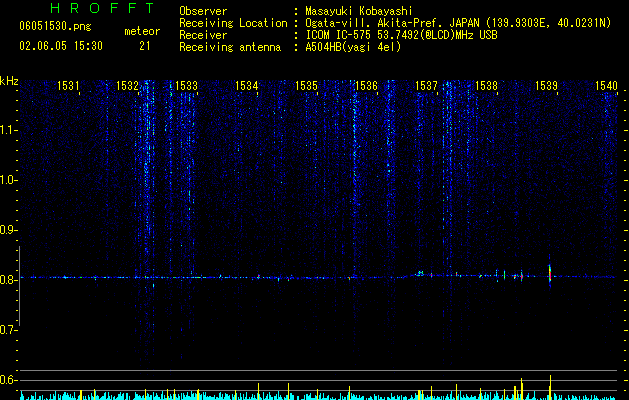Click the Receiving antenna label
The width and height of the screenshot is (629, 400).
pos(230,47)
